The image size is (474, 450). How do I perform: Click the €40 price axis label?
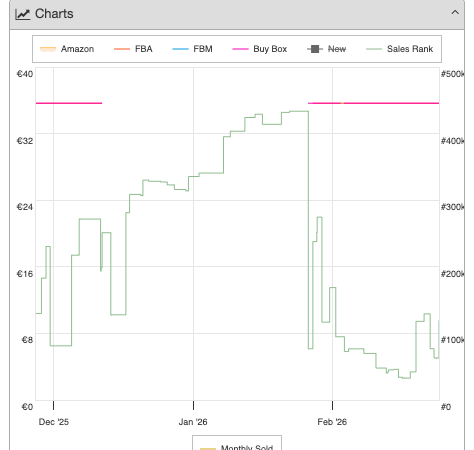(x=25, y=74)
